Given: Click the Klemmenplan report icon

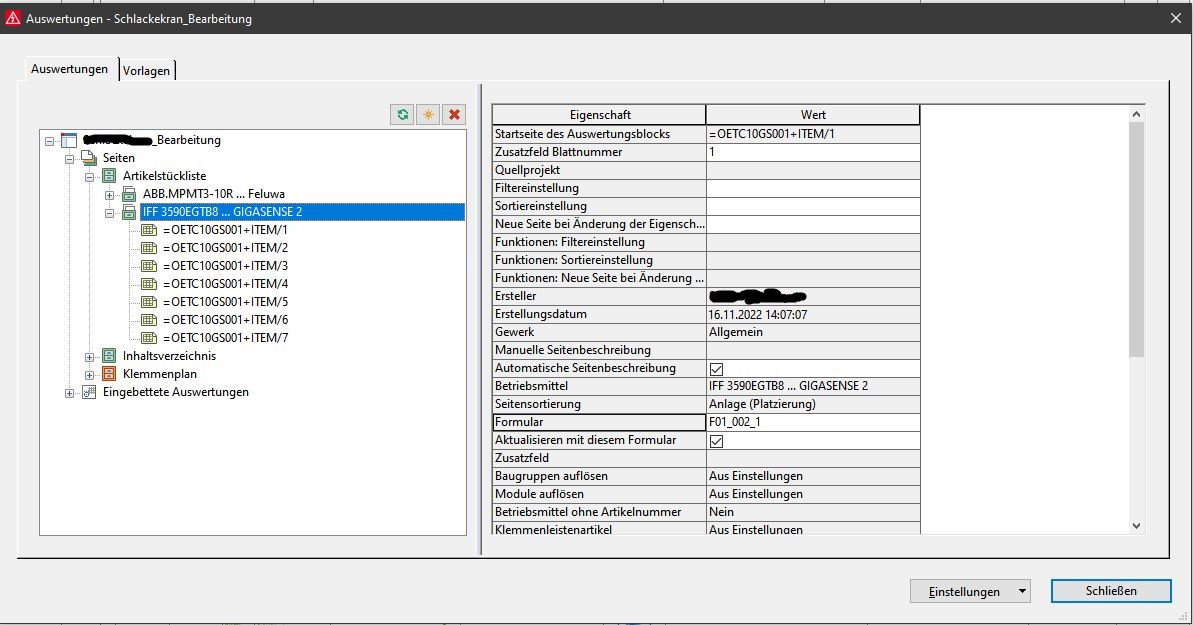Looking at the screenshot, I should [x=108, y=374].
